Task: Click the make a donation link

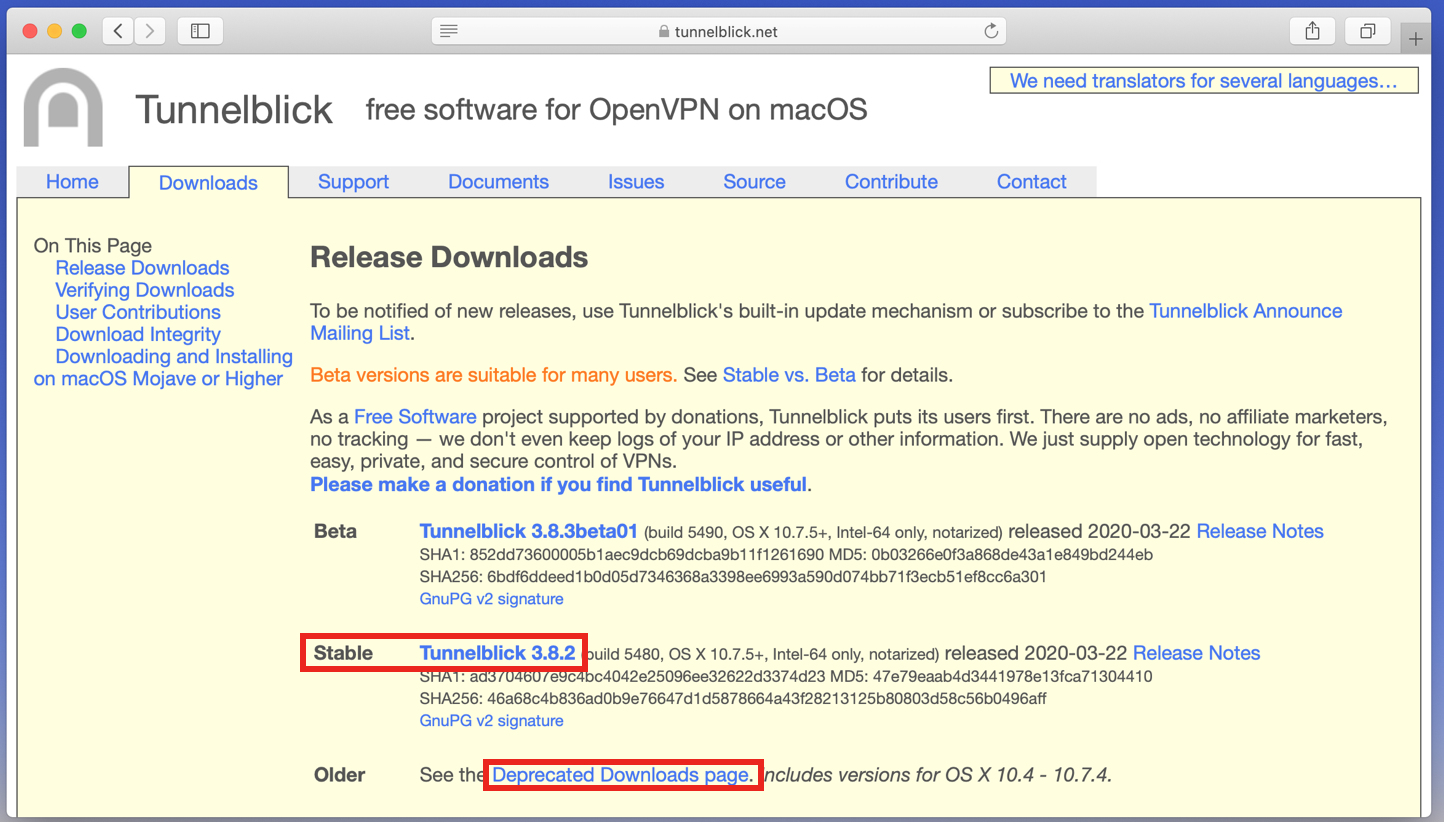Action: [558, 484]
